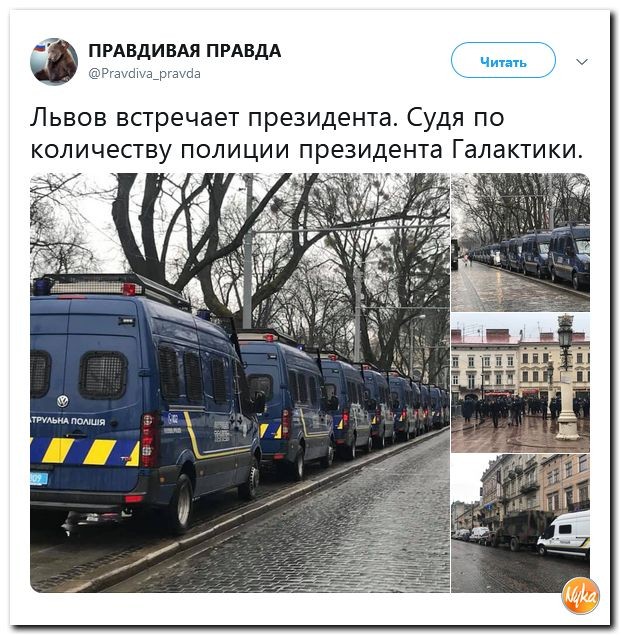Click the orange Nyka watermark logo
The height and width of the screenshot is (636, 621).
580,597
